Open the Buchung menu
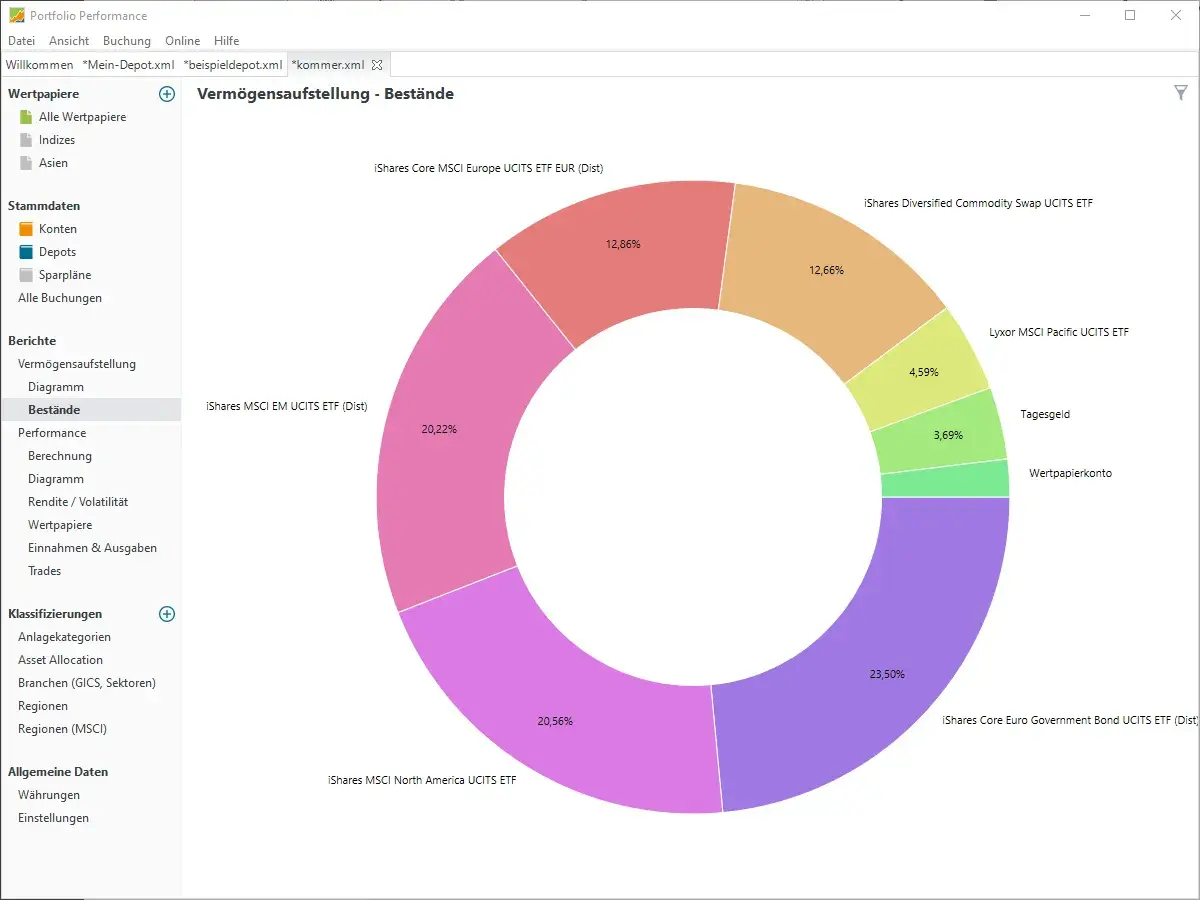The image size is (1200, 900). (127, 41)
